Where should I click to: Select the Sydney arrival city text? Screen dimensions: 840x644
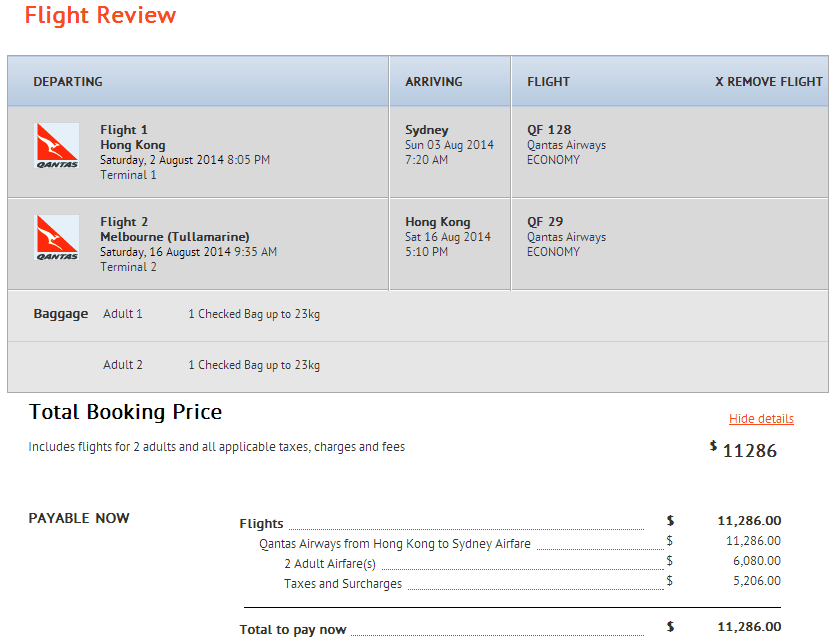point(427,130)
